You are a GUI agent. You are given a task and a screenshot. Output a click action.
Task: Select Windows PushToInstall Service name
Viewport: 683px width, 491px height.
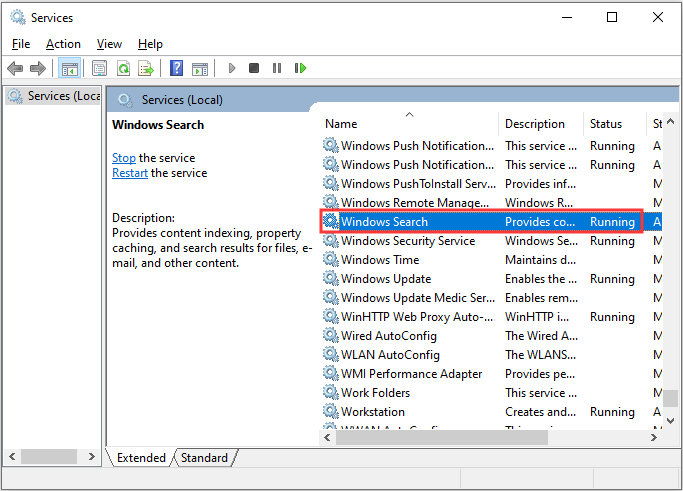point(418,184)
